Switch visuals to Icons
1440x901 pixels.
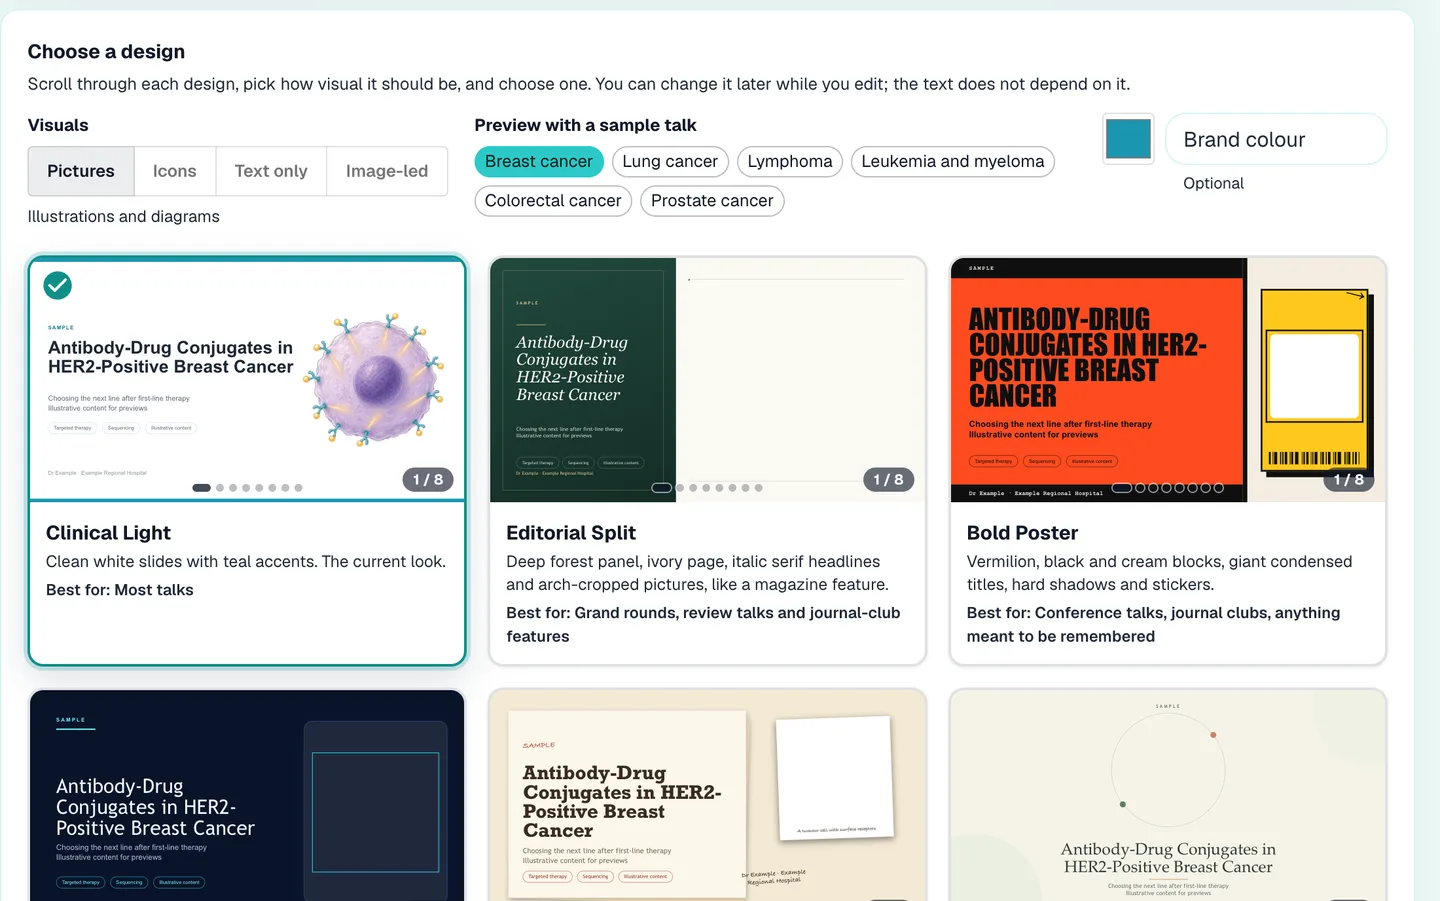[x=174, y=171]
